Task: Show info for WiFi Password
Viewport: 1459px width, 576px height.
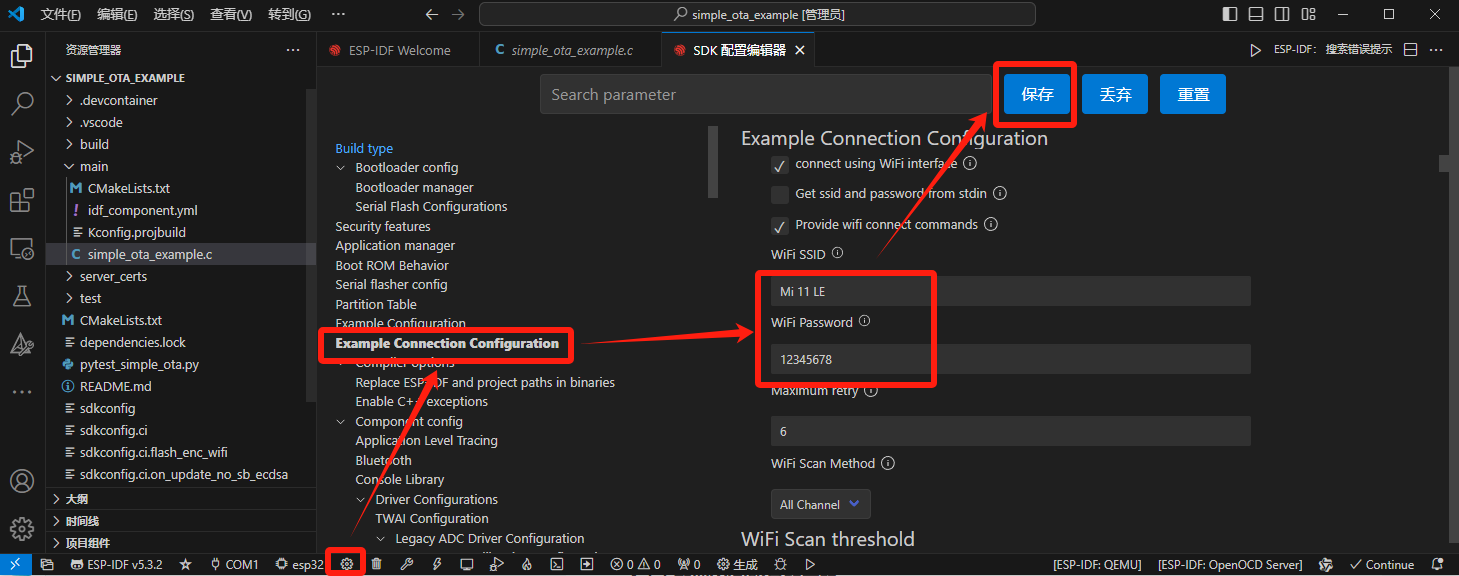Action: (x=865, y=322)
